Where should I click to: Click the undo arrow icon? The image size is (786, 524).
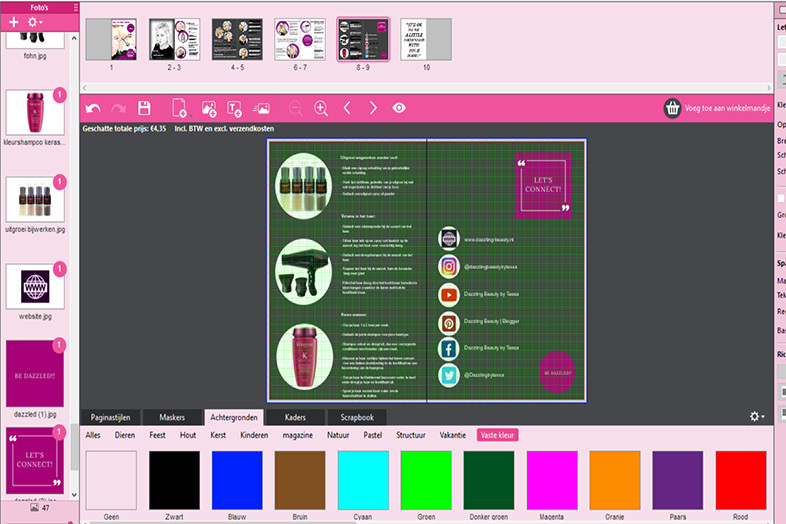tap(93, 108)
